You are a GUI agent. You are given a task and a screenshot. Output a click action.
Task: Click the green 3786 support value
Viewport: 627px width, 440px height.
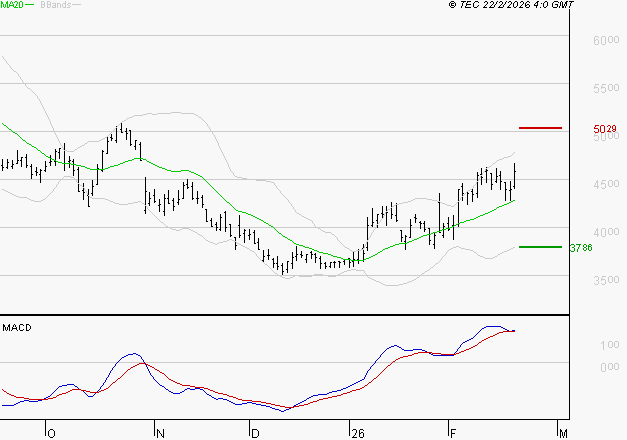(x=581, y=248)
